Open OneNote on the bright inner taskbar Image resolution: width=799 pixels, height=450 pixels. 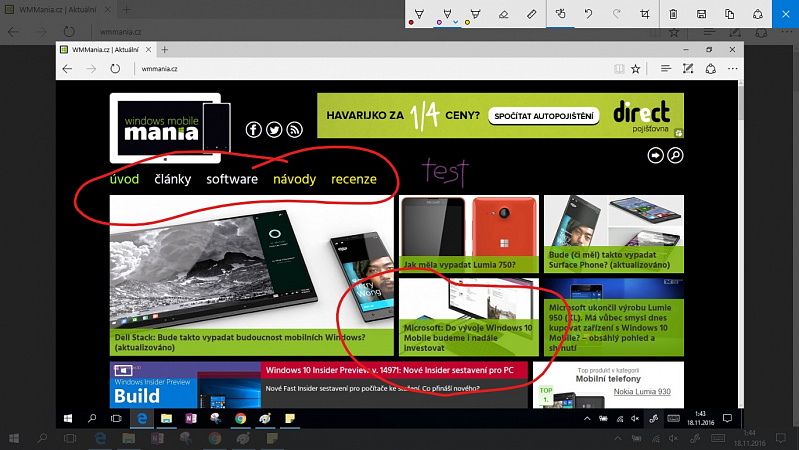pyautogui.click(x=191, y=419)
